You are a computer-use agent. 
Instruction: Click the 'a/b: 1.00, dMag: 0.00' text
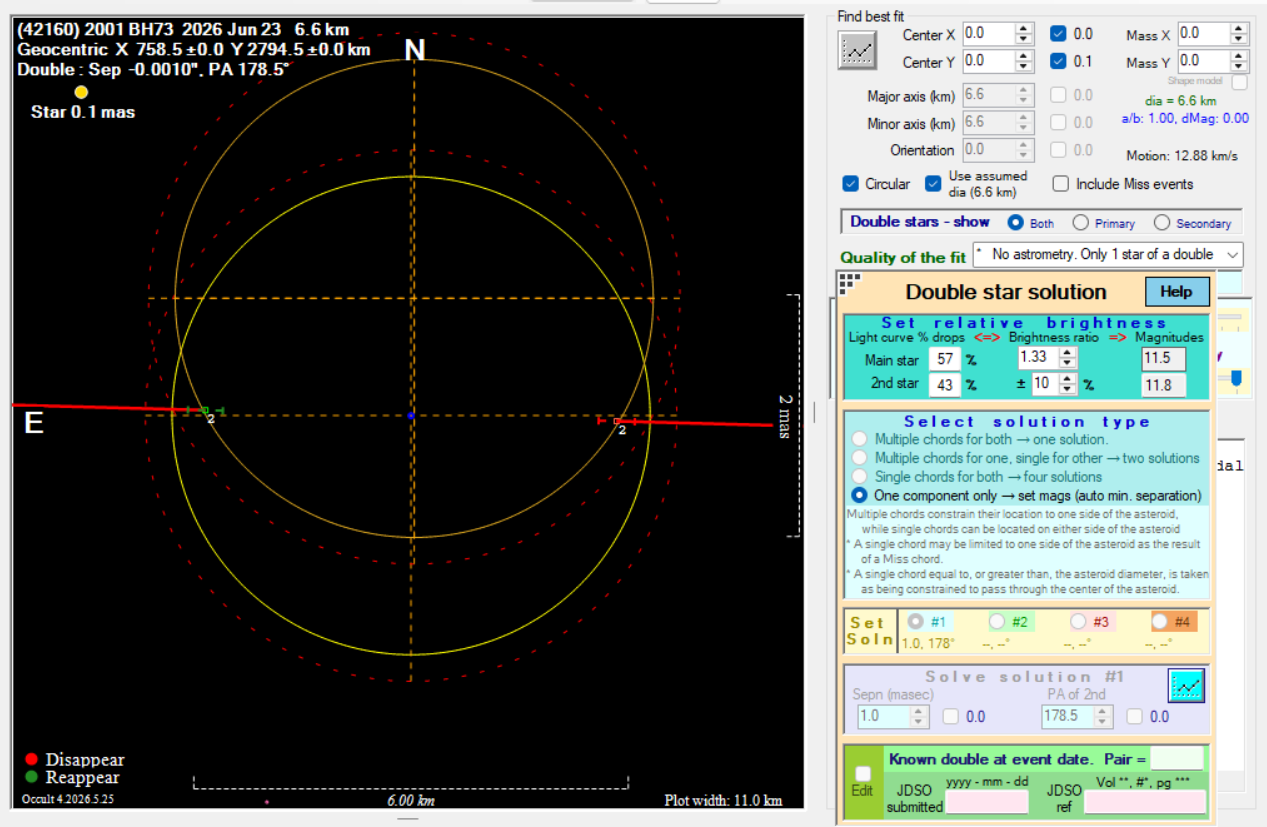coord(1185,118)
